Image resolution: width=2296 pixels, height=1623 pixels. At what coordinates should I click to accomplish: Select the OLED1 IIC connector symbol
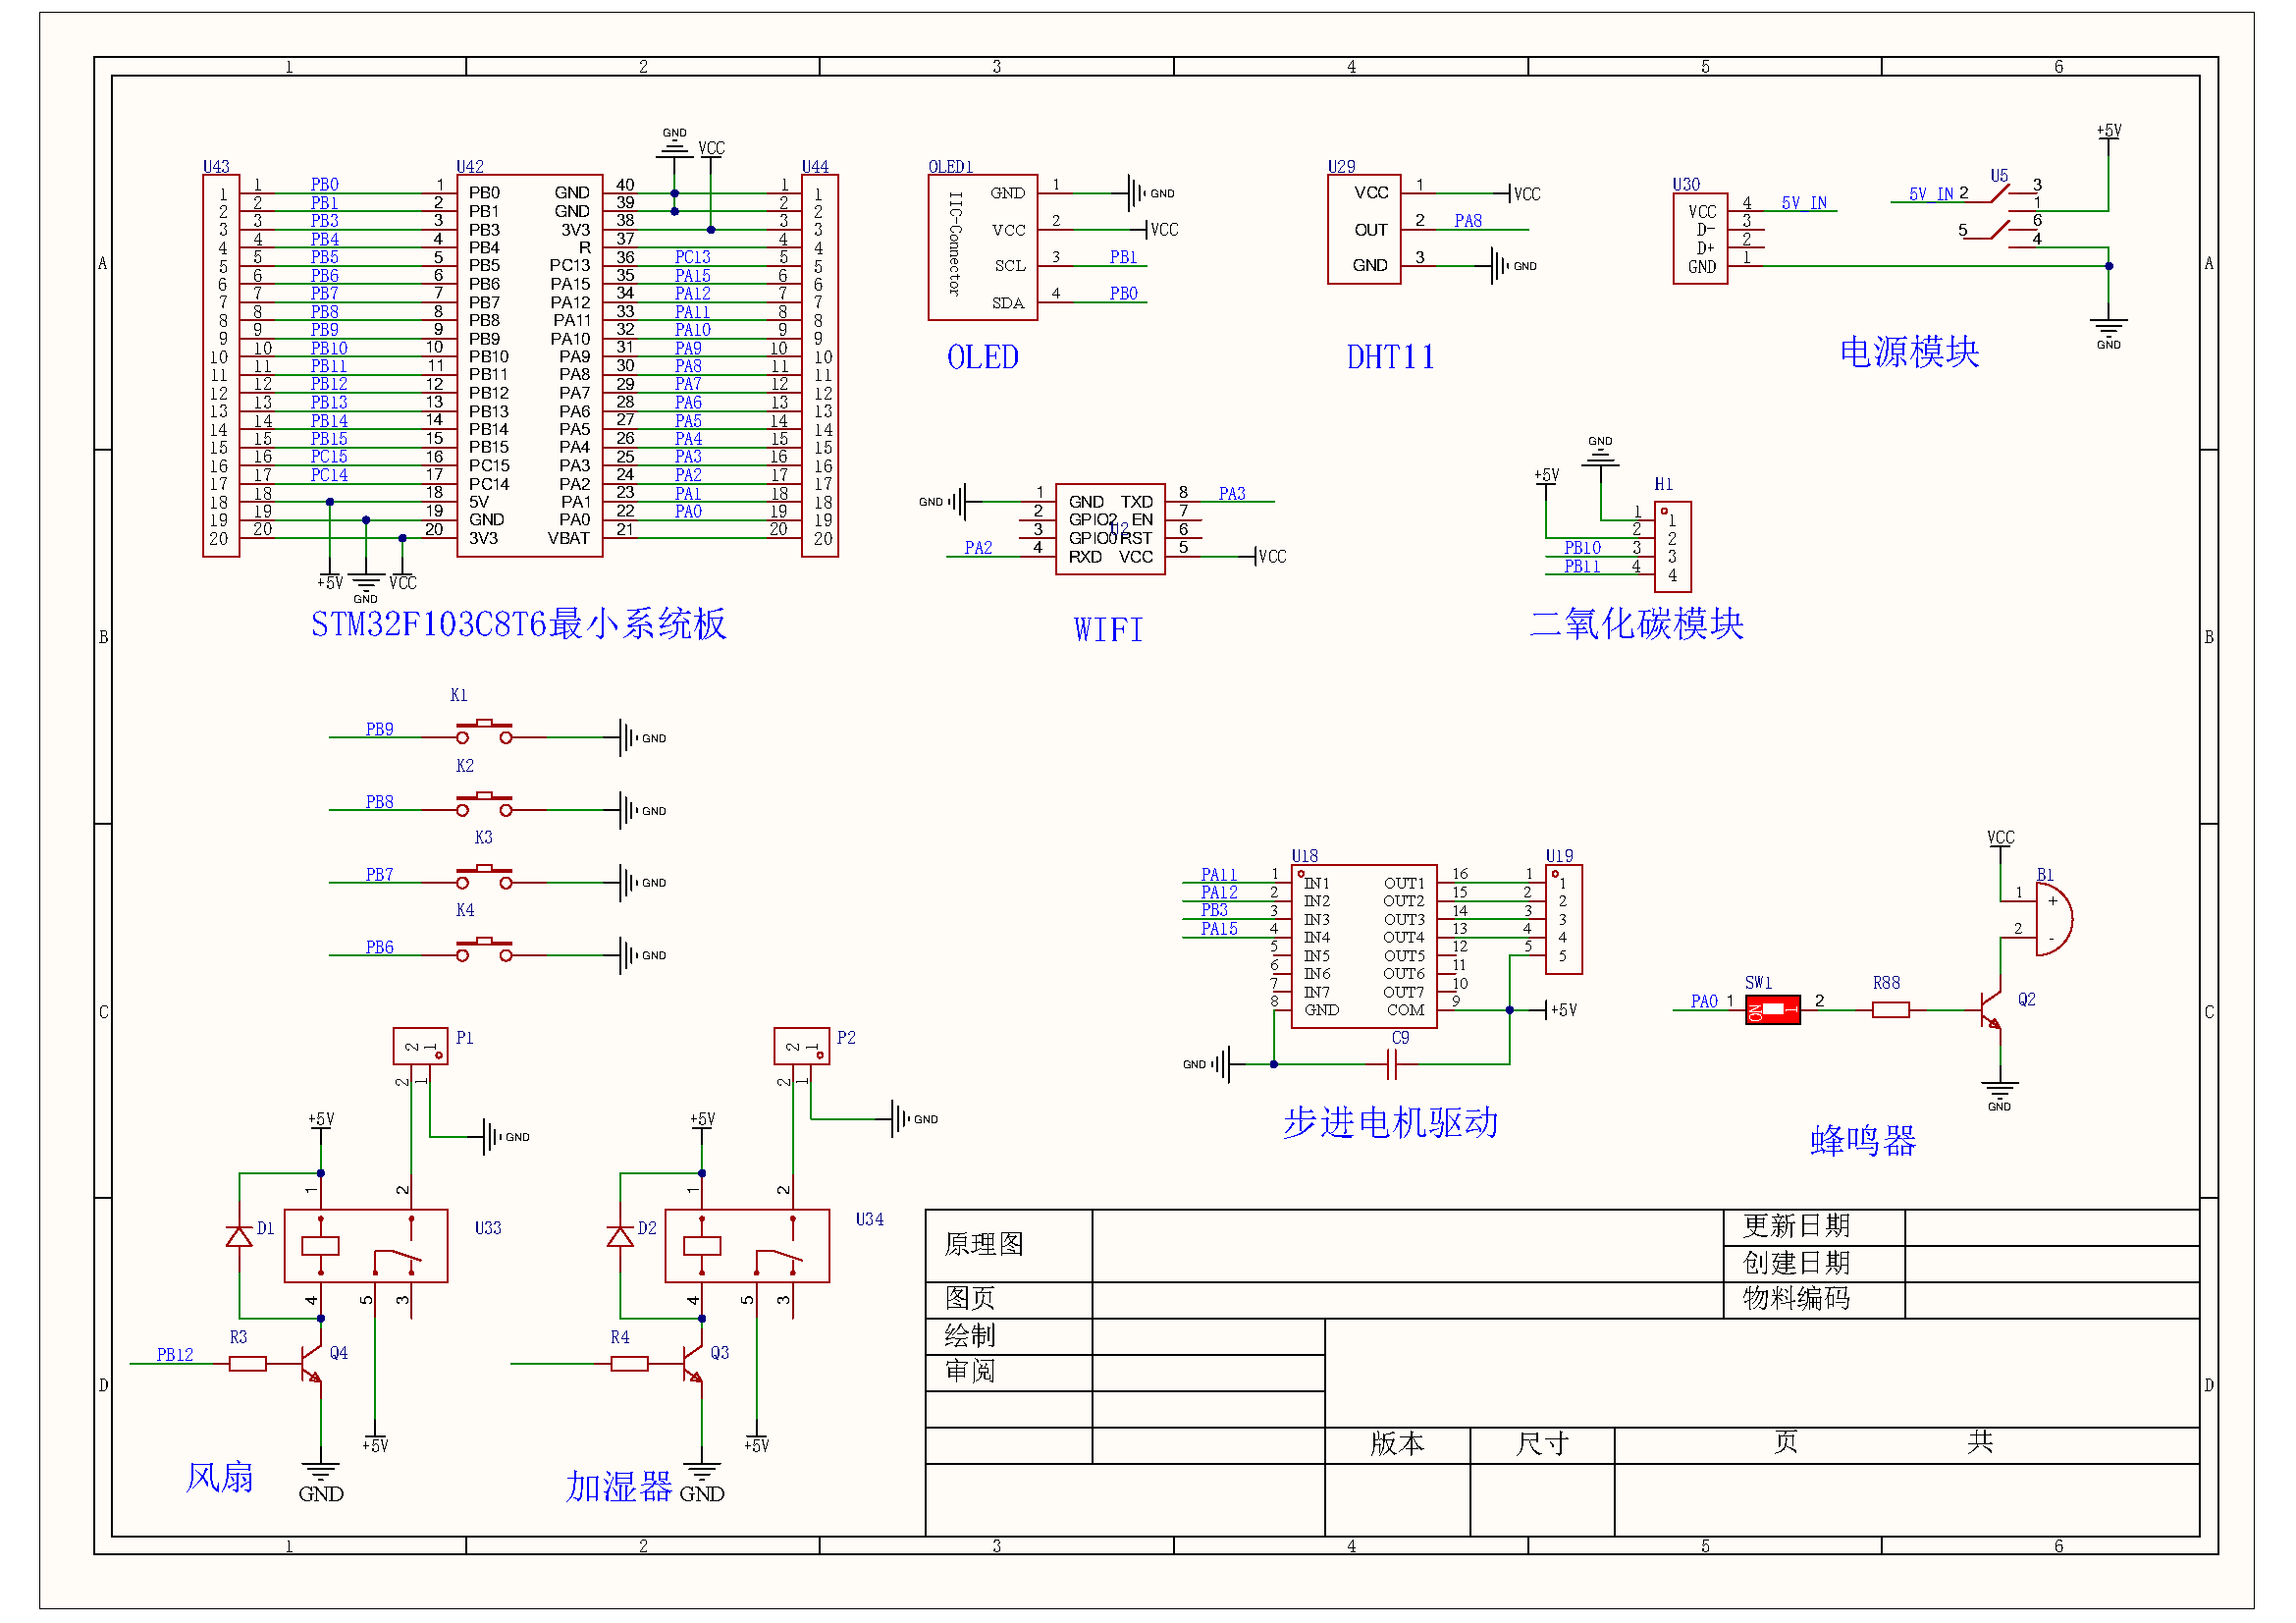point(983,248)
